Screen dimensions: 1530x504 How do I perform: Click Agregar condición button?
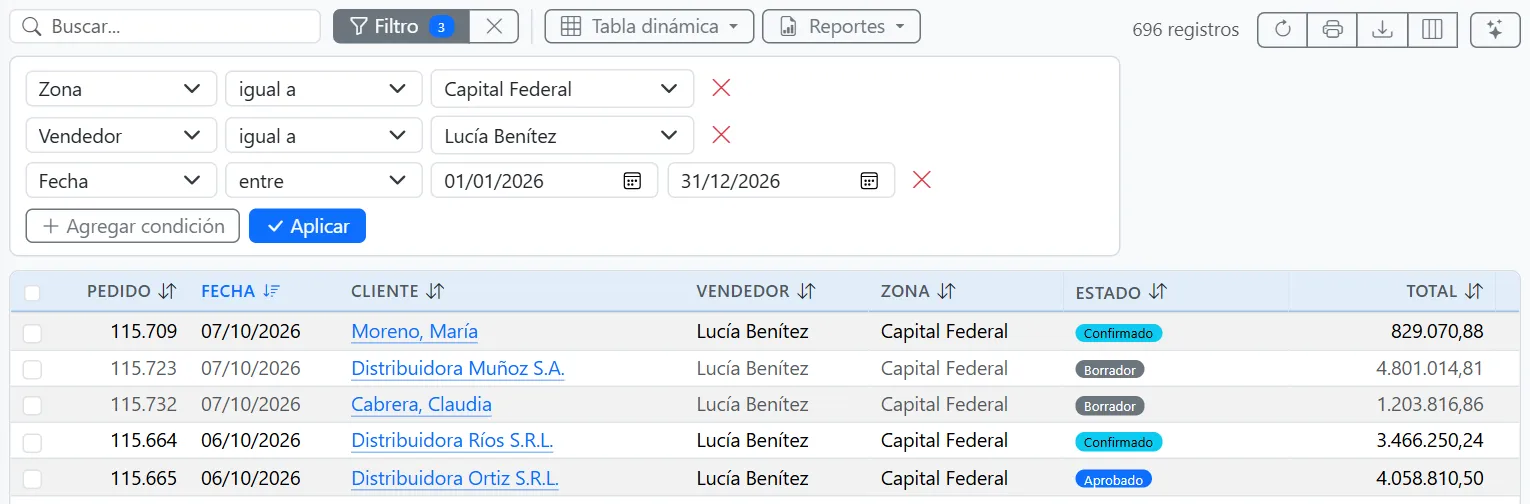[x=133, y=226]
